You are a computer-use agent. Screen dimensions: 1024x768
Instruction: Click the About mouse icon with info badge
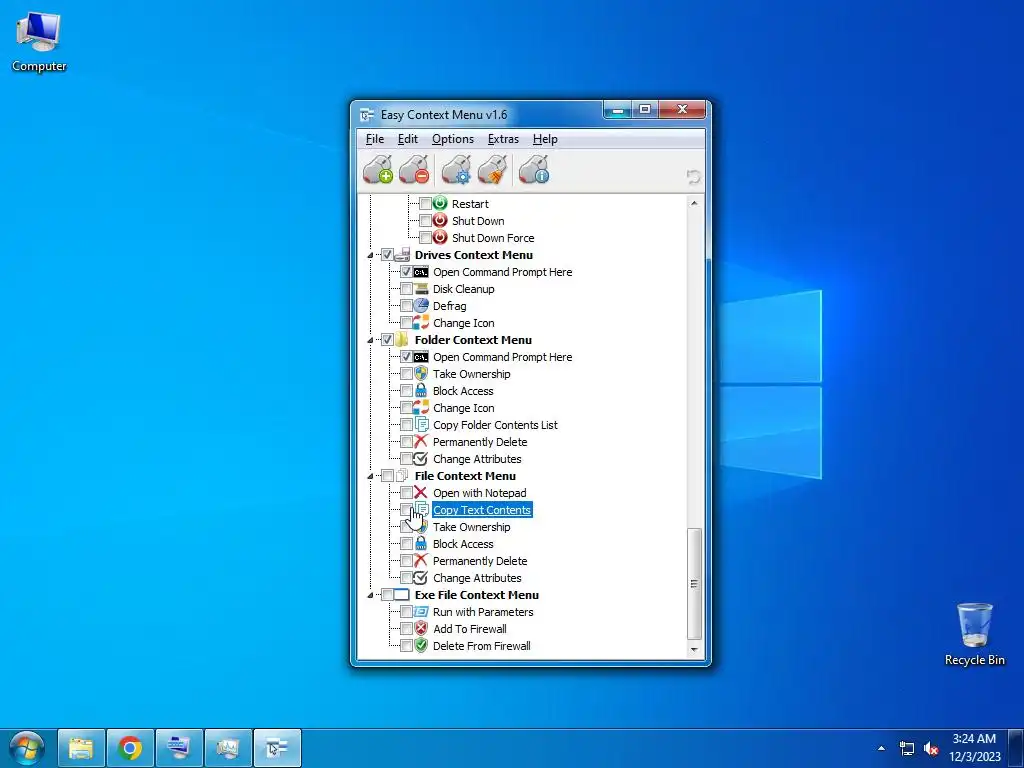click(x=534, y=170)
